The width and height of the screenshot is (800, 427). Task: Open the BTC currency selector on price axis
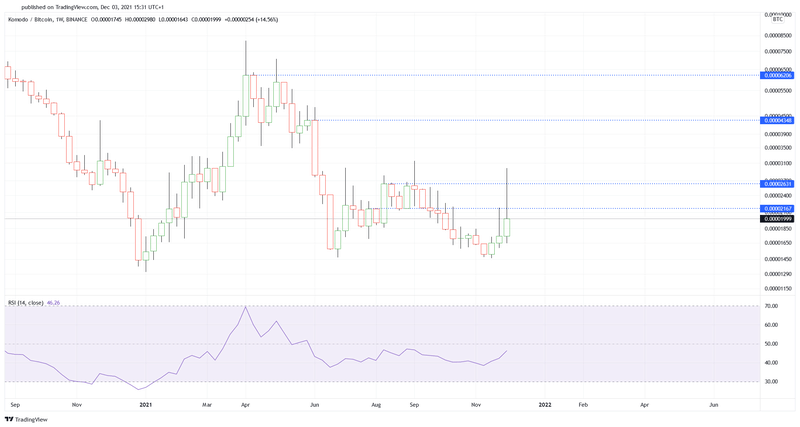pos(777,19)
